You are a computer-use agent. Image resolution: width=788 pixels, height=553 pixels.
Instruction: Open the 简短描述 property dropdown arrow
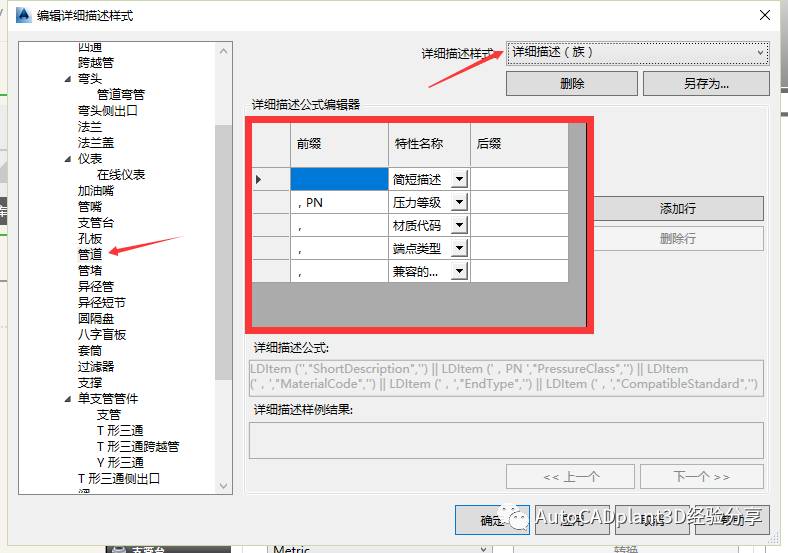click(459, 179)
